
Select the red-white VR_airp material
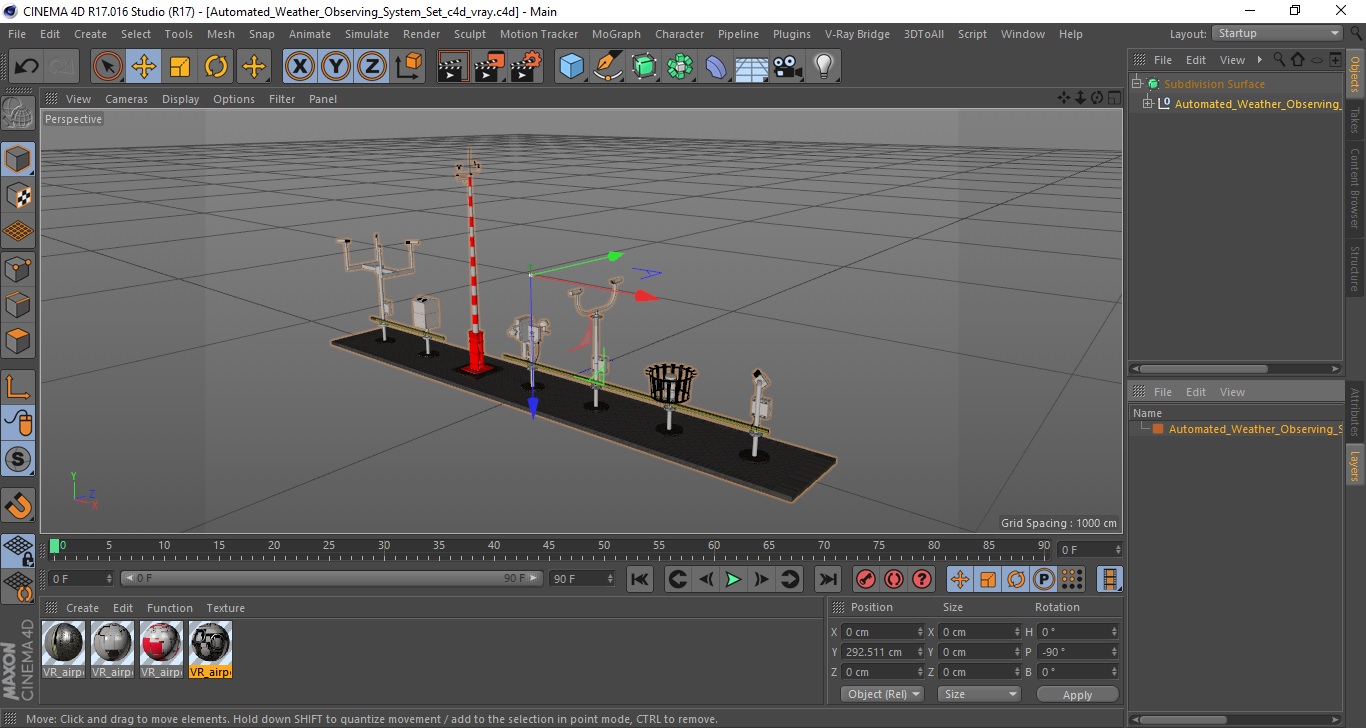click(162, 649)
